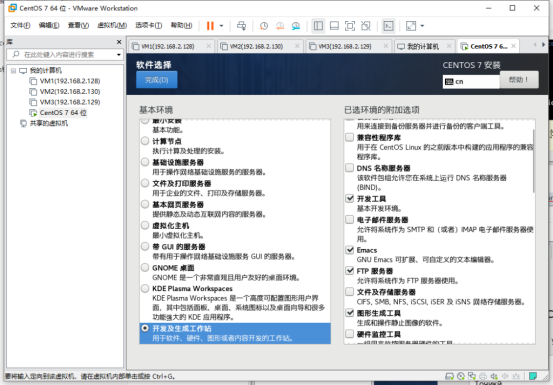The width and height of the screenshot is (553, 385).
Task: Enter full screen mode icon
Action: (x=350, y=26)
